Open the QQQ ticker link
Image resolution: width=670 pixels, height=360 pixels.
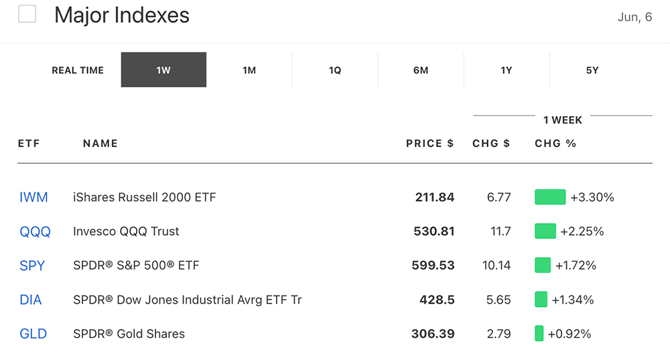pyautogui.click(x=35, y=231)
